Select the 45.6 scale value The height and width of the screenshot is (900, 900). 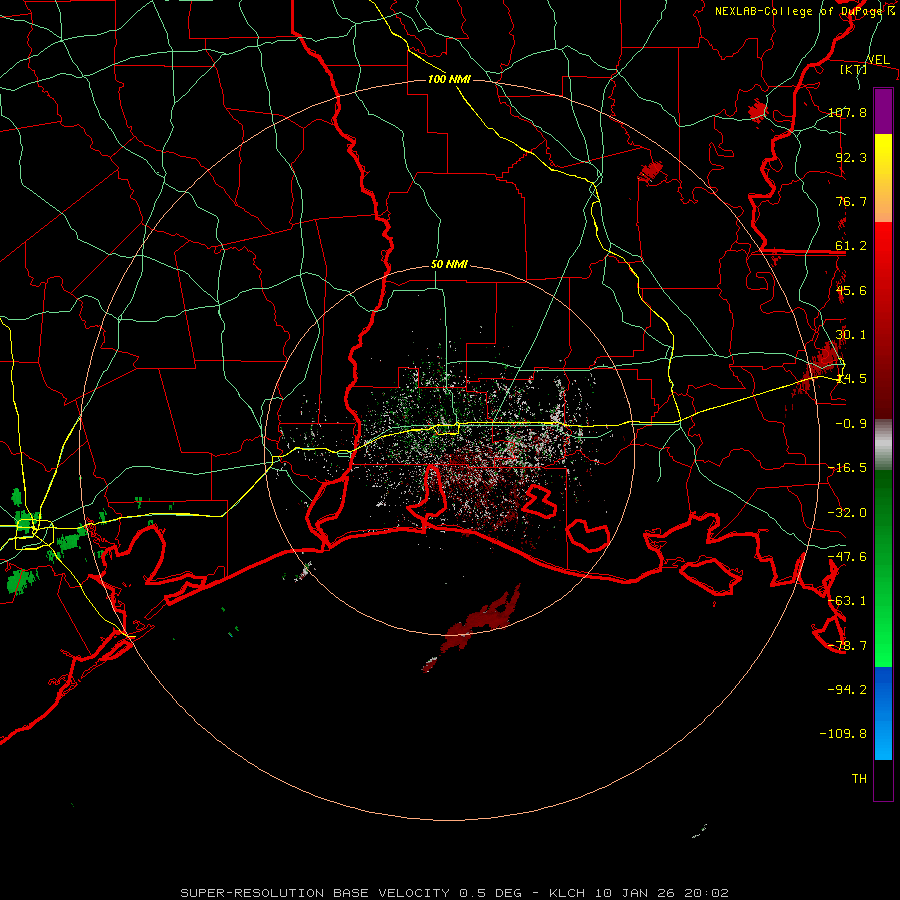[851, 290]
